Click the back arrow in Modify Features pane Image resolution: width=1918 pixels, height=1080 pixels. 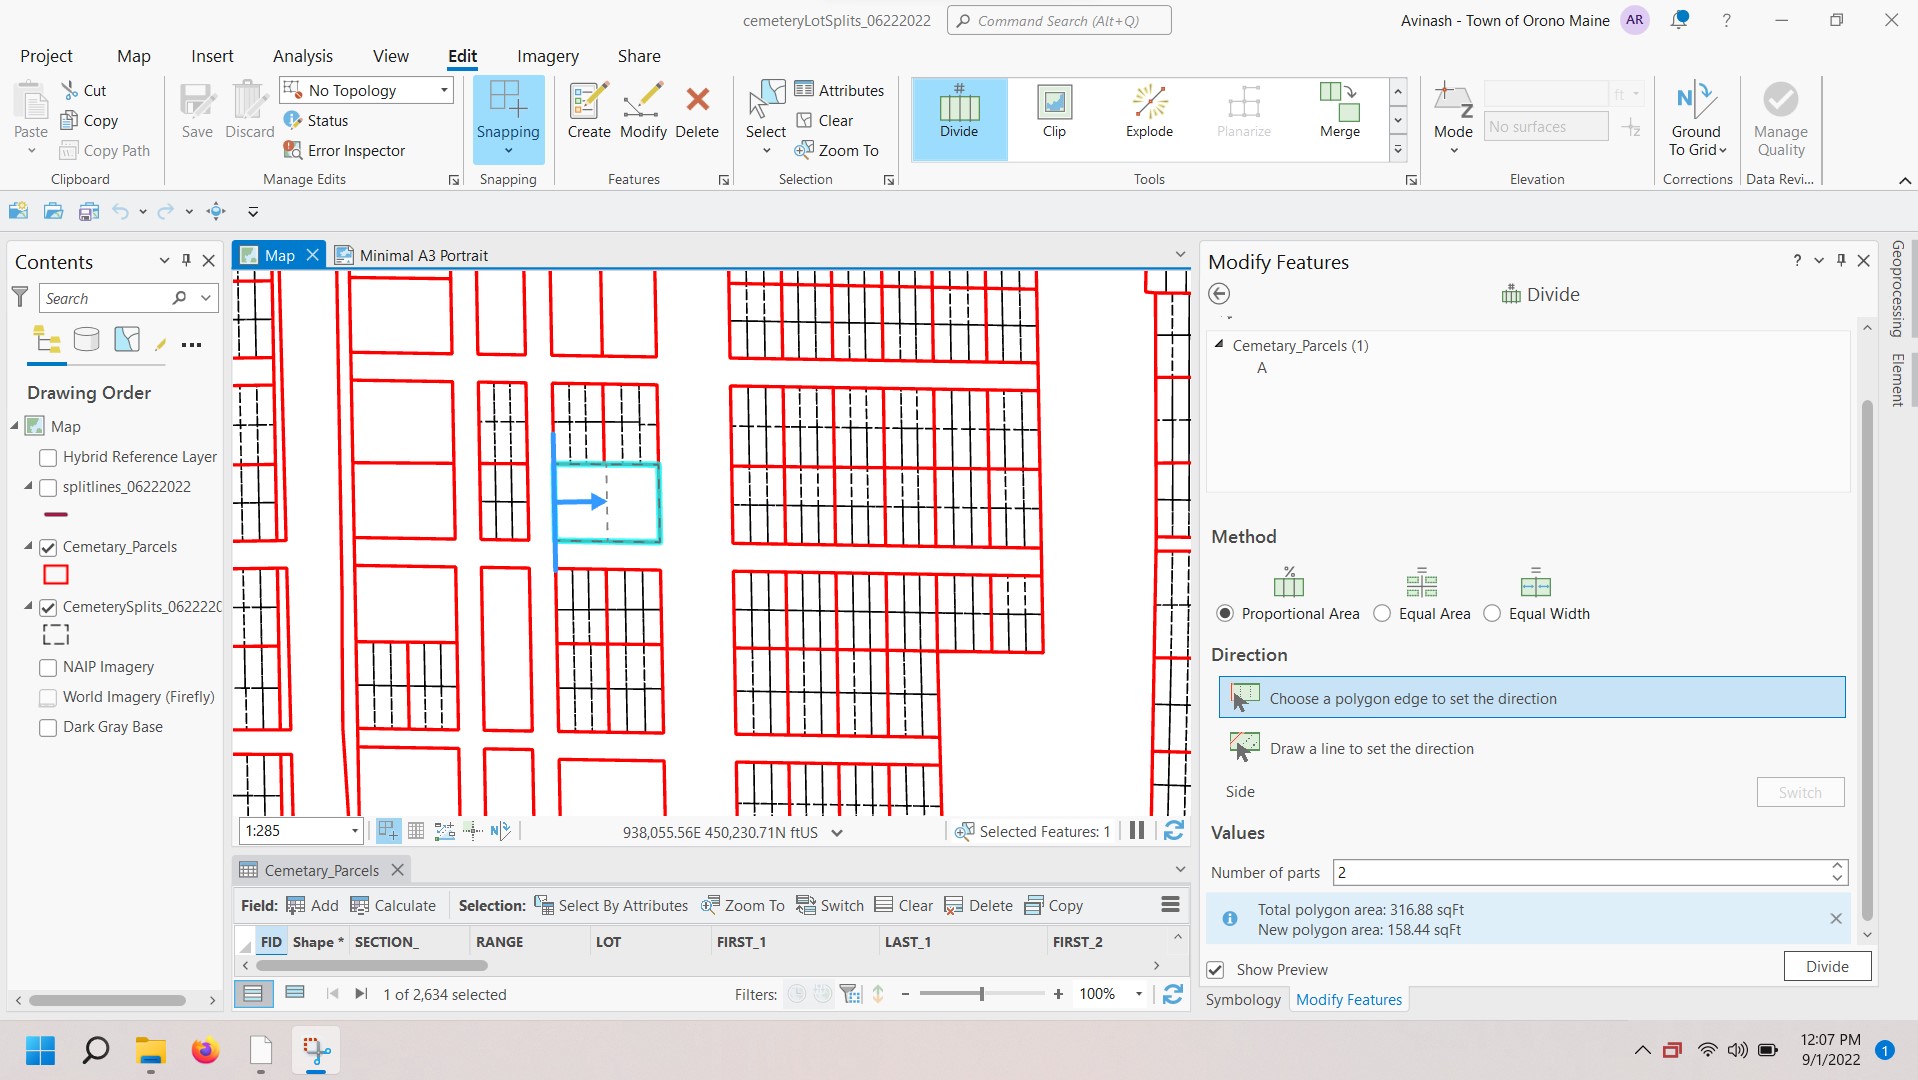click(1219, 294)
